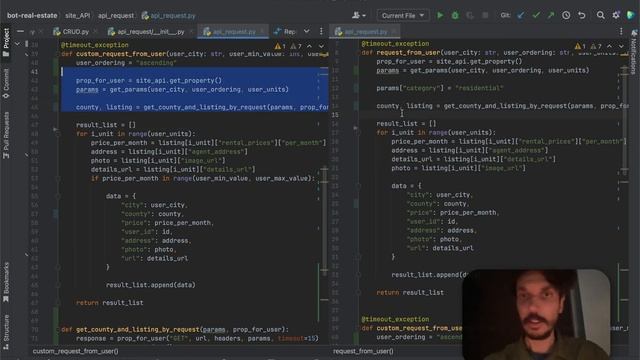Fold the for loop in left editor gutter

pyautogui.click(x=57, y=134)
